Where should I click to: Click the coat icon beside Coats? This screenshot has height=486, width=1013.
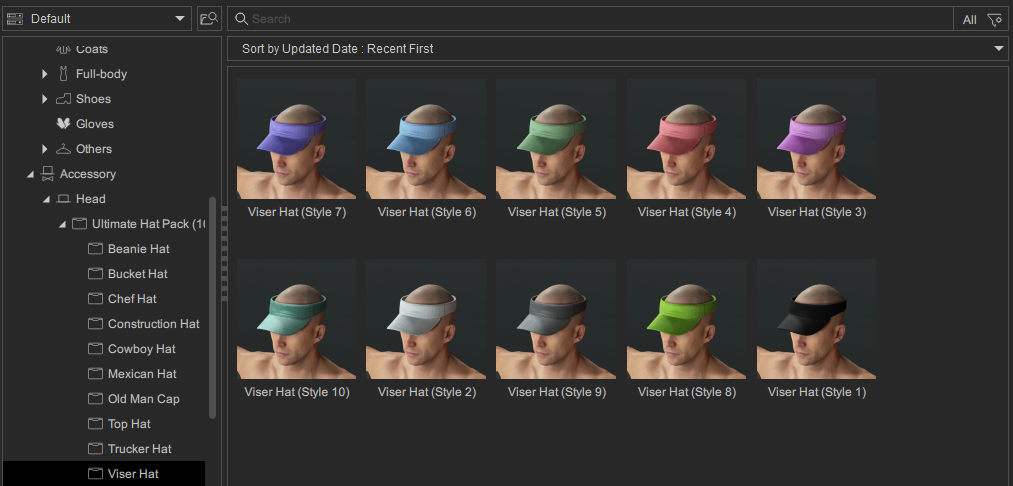63,49
